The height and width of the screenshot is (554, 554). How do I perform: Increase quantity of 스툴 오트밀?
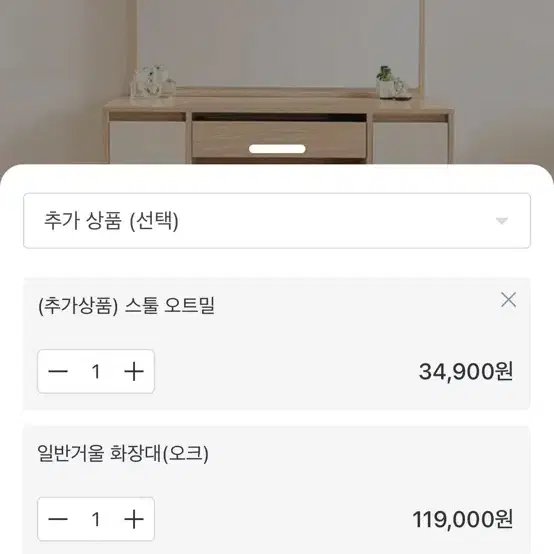pos(134,371)
